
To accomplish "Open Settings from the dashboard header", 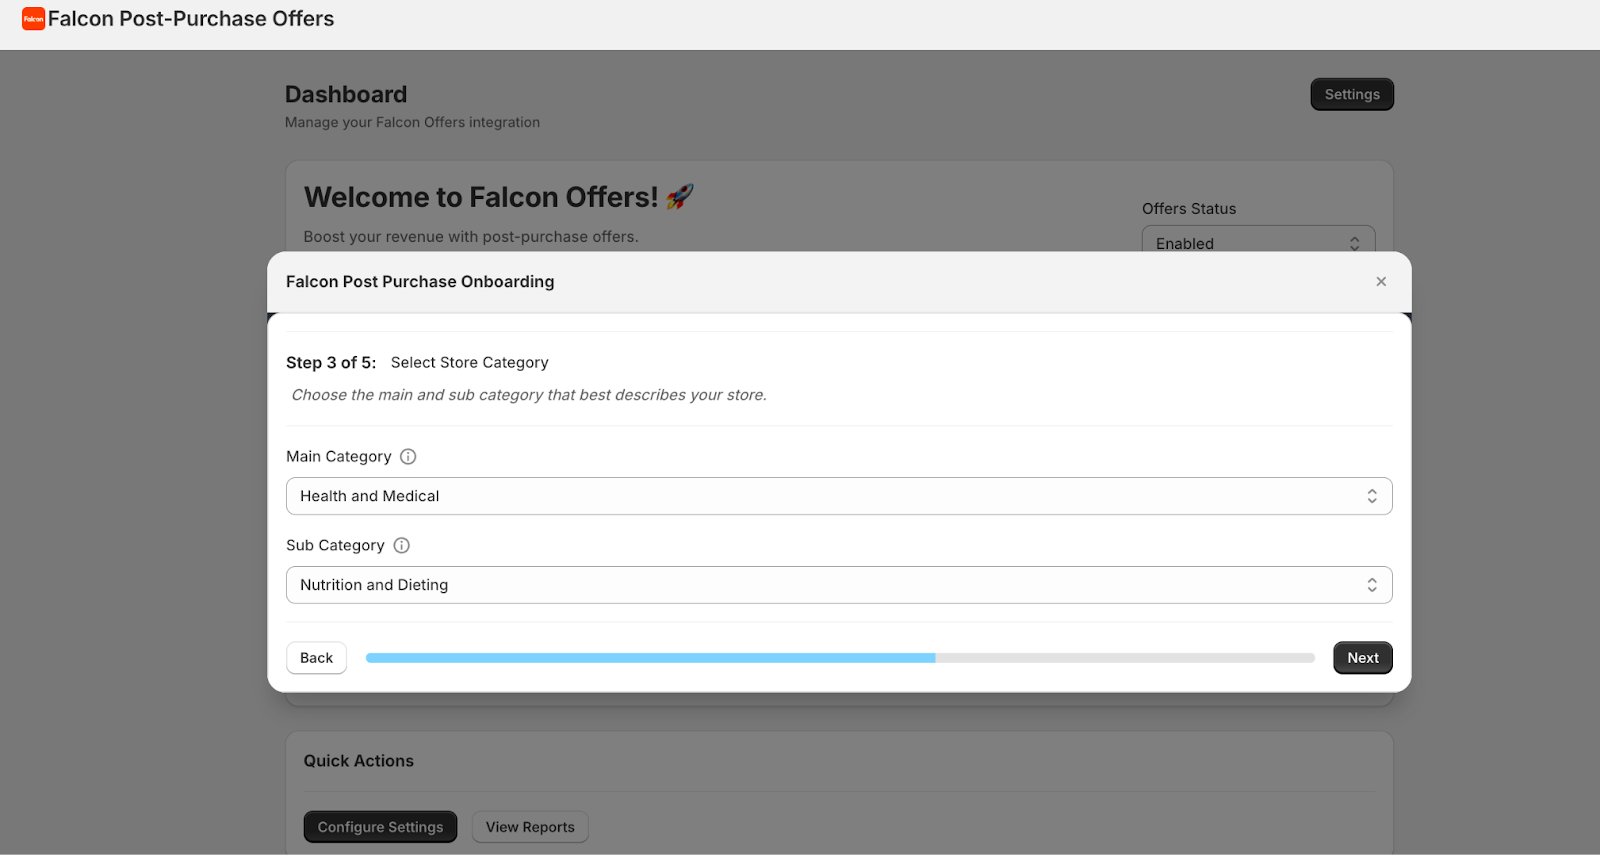I will click(1351, 95).
